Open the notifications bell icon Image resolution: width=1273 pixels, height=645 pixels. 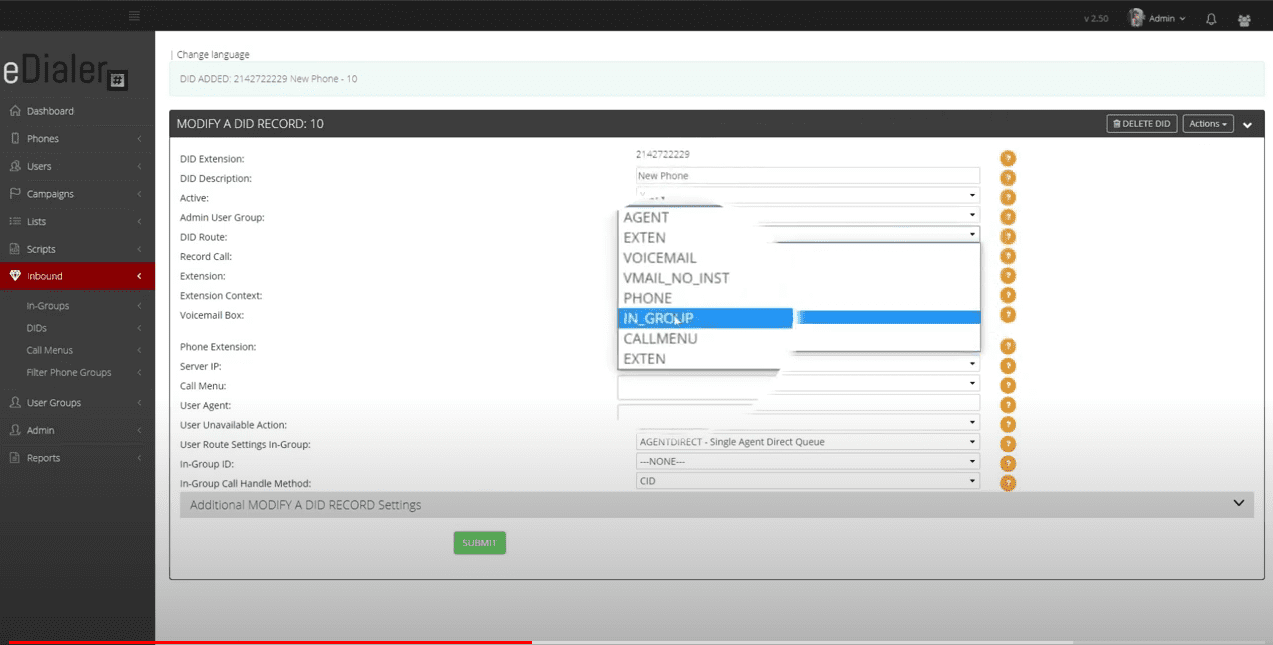coord(1211,19)
